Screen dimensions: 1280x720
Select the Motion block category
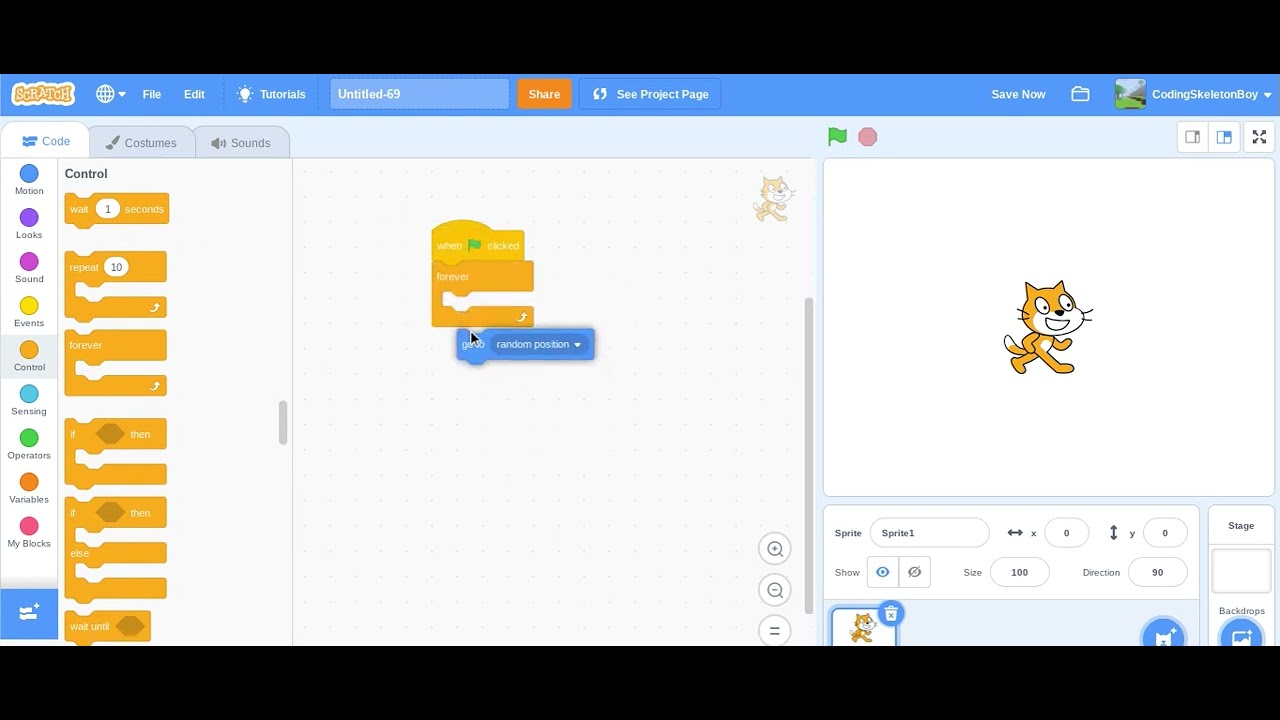point(29,180)
